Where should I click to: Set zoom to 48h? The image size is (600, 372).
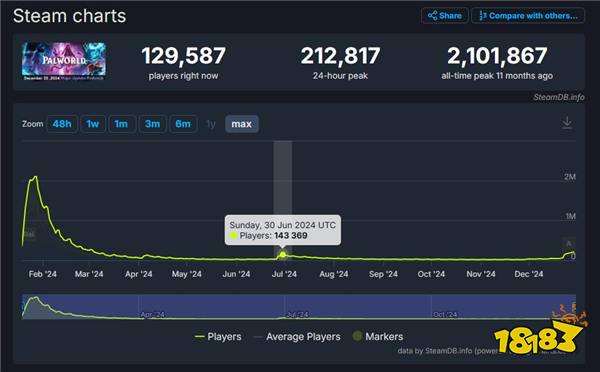point(62,124)
